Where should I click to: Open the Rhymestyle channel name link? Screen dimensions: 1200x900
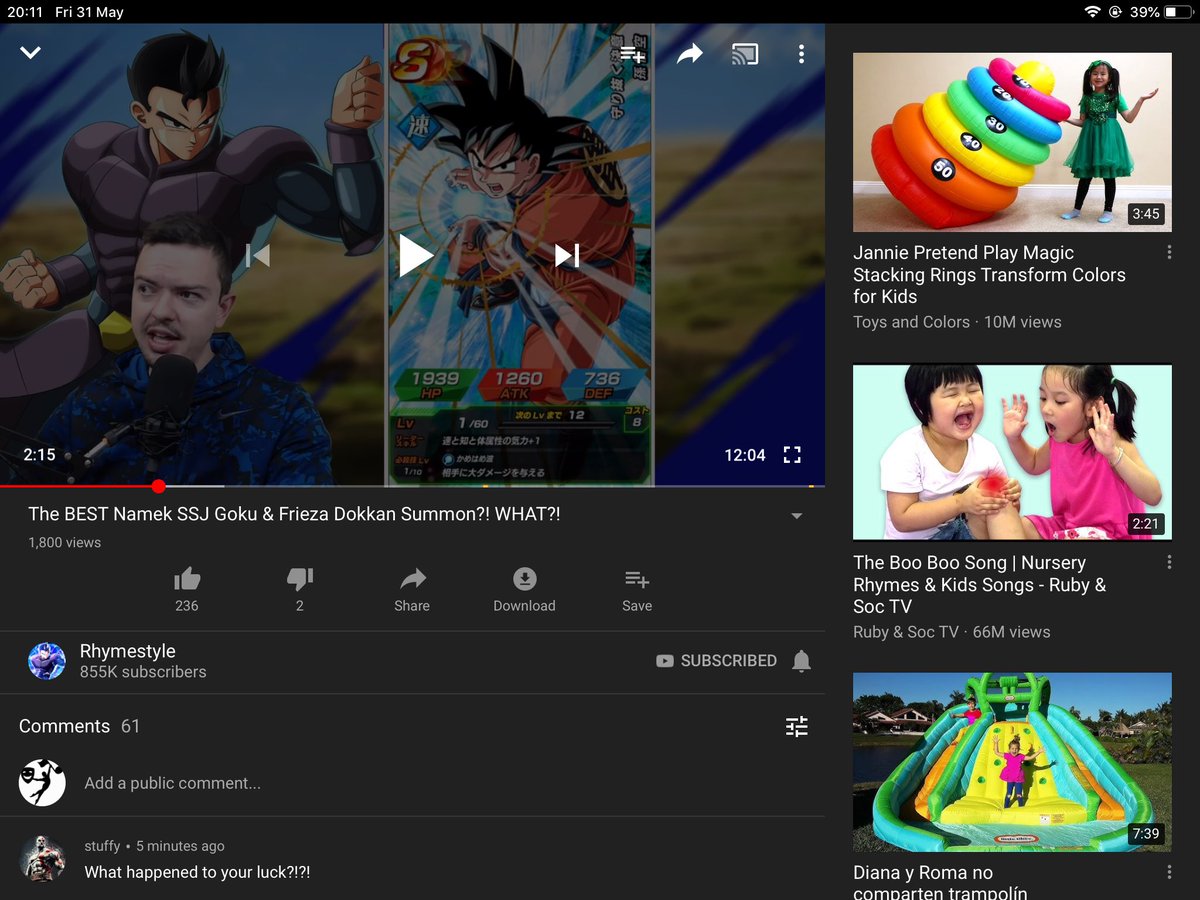point(128,651)
